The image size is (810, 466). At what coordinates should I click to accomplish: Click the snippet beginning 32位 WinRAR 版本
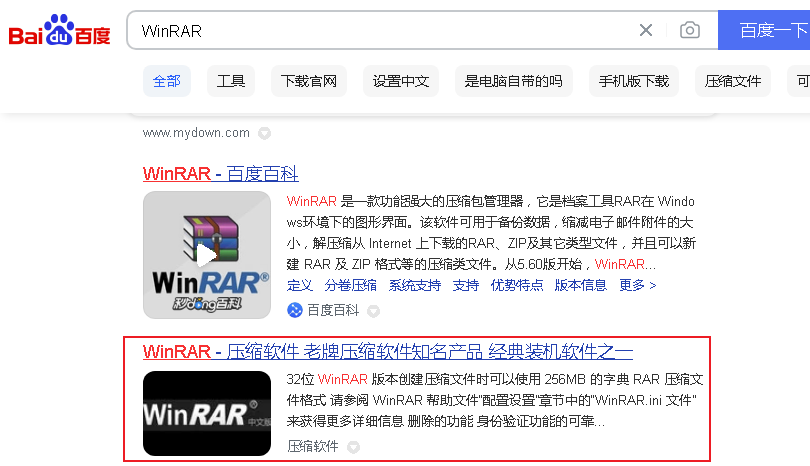(495, 400)
